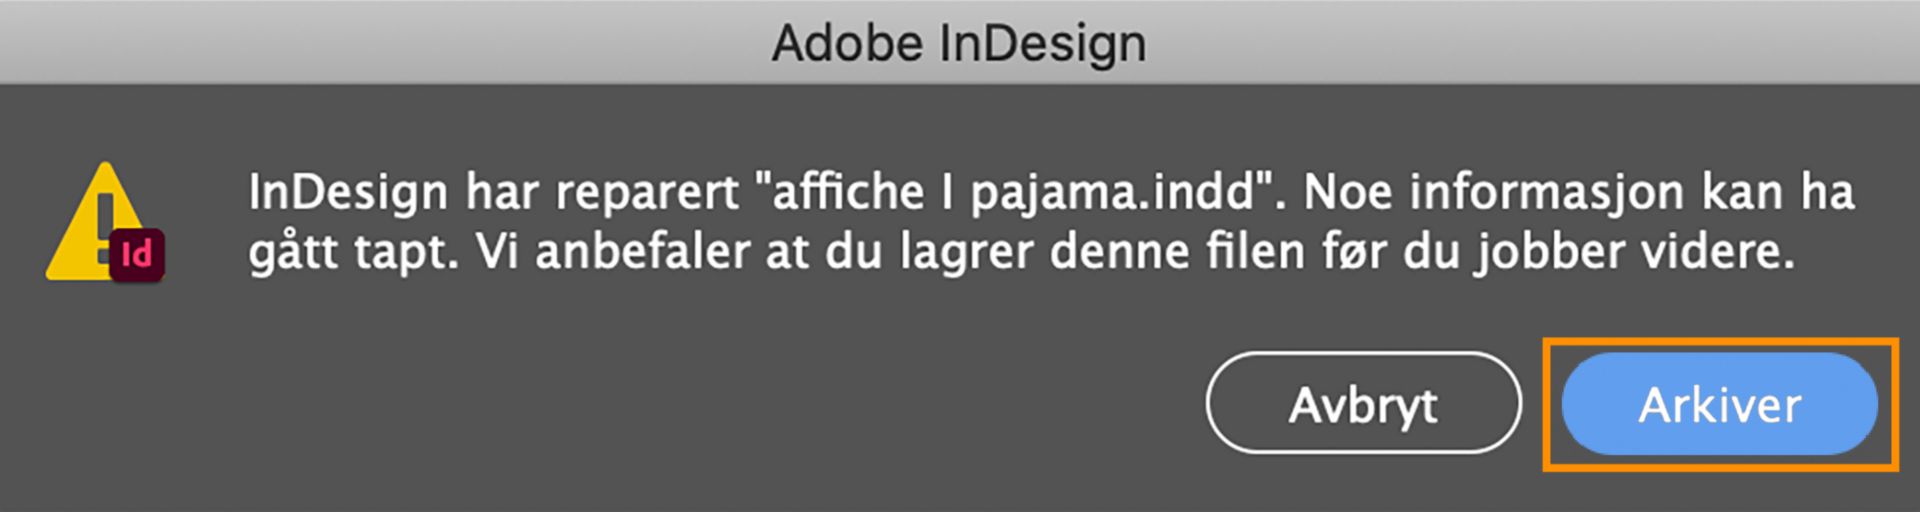The width and height of the screenshot is (1920, 512).
Task: Click the "Adobe InDesign" dialog title
Action: pyautogui.click(x=958, y=43)
